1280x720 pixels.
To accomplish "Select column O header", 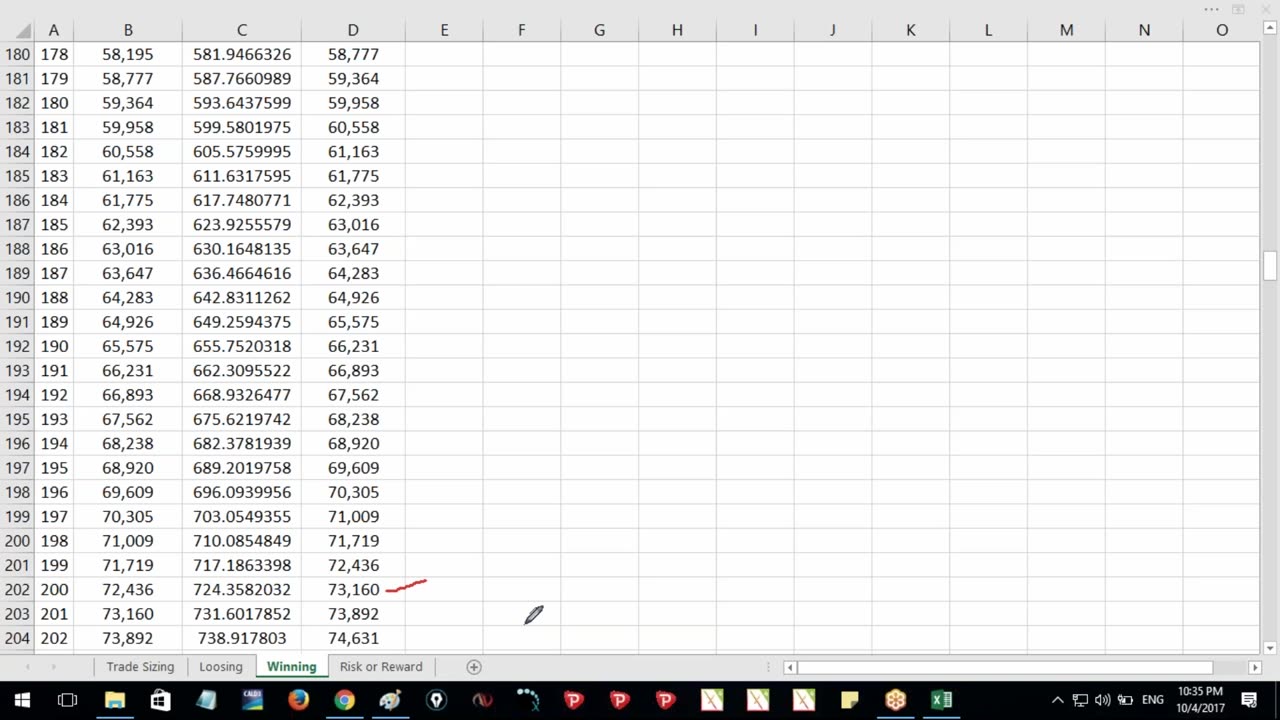I will [1222, 30].
